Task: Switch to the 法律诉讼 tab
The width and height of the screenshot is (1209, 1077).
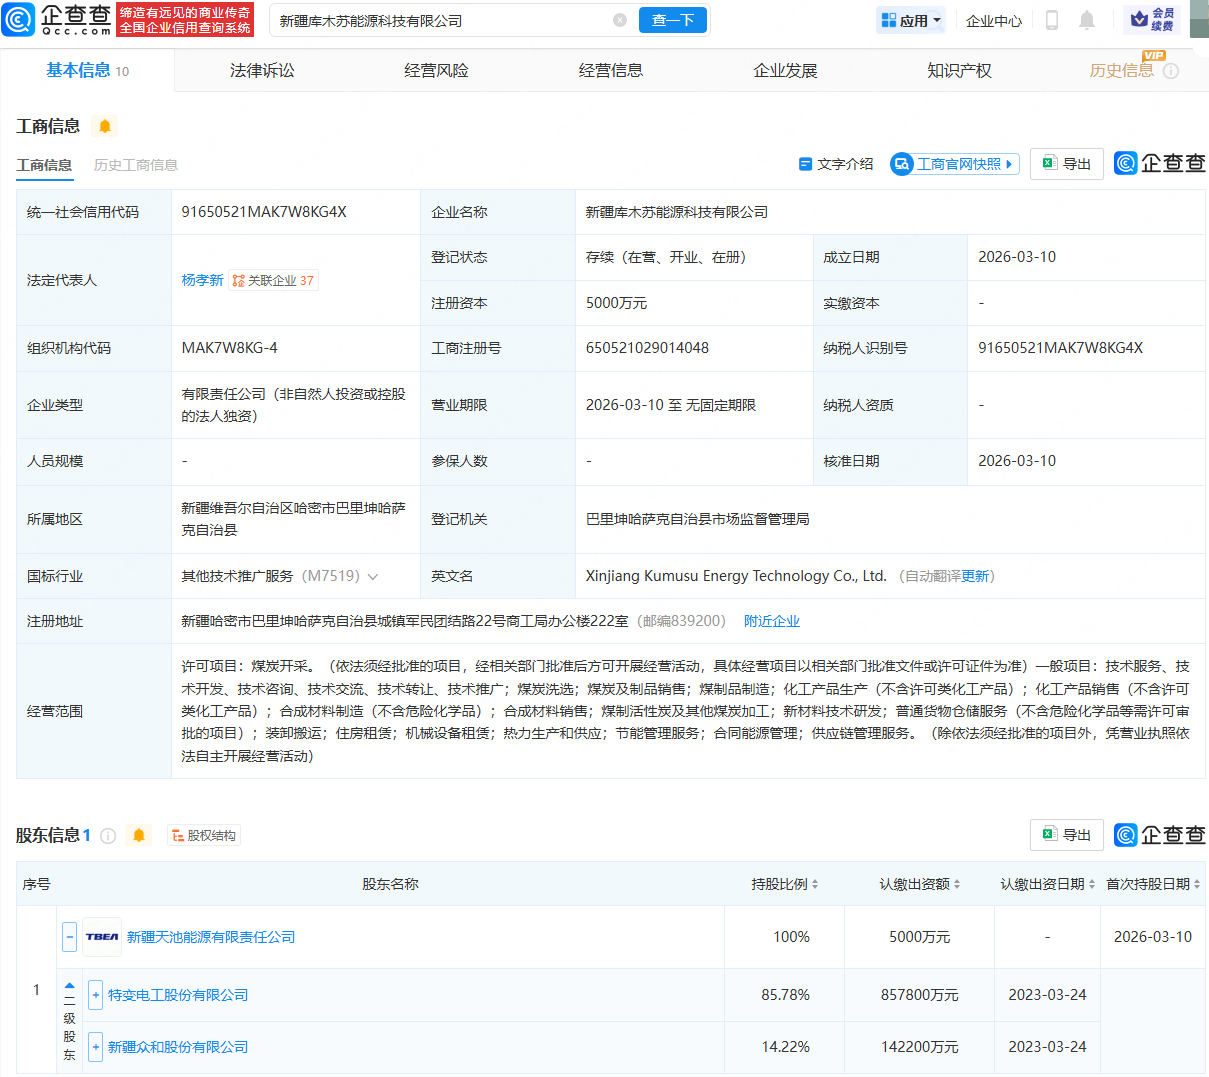Action: (262, 70)
